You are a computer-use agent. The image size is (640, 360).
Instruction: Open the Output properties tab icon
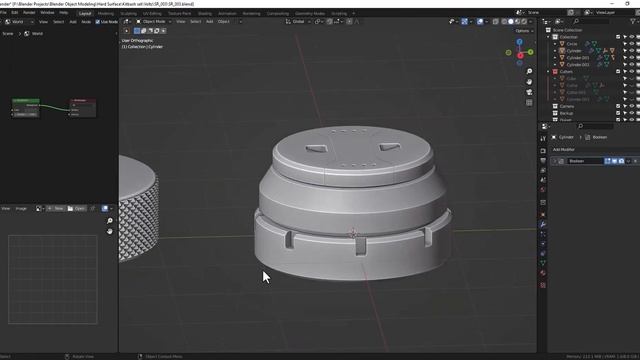[x=543, y=161]
